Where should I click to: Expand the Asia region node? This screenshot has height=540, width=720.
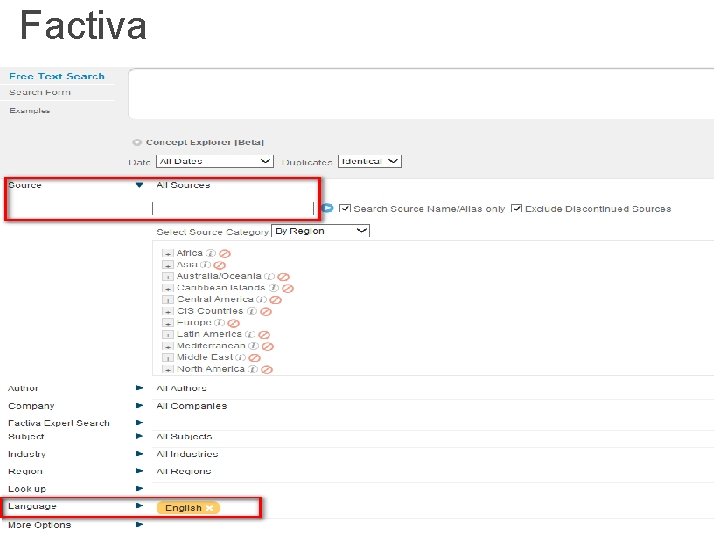click(x=168, y=265)
